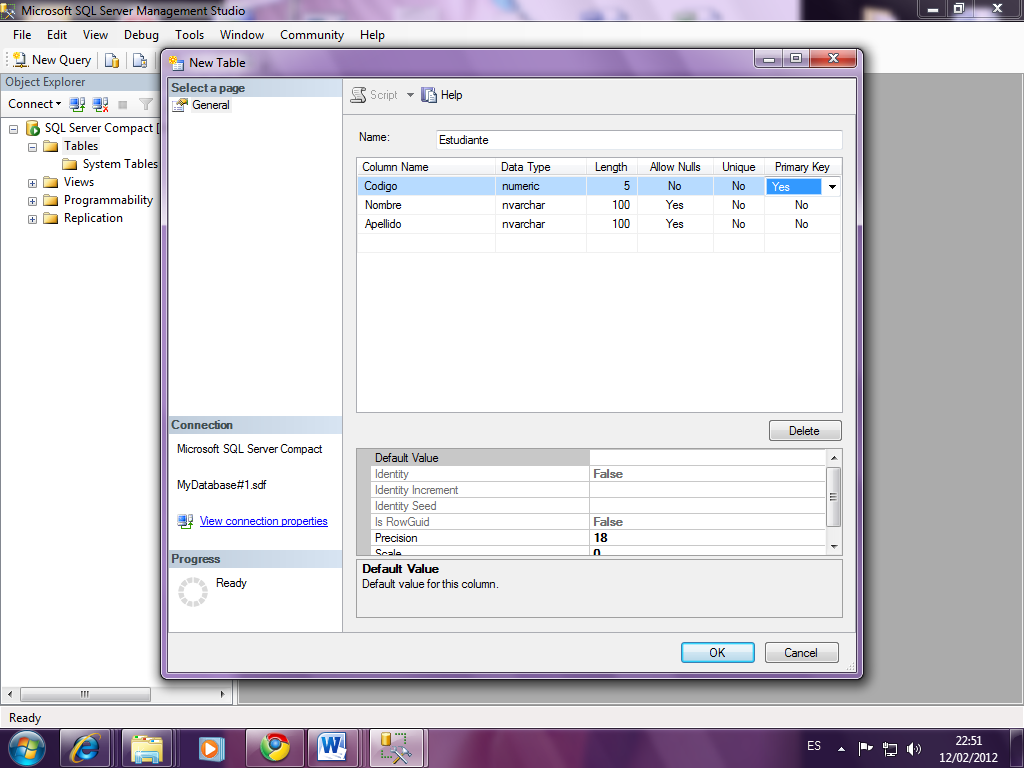Click the OK button
This screenshot has height=768, width=1024.
(717, 653)
